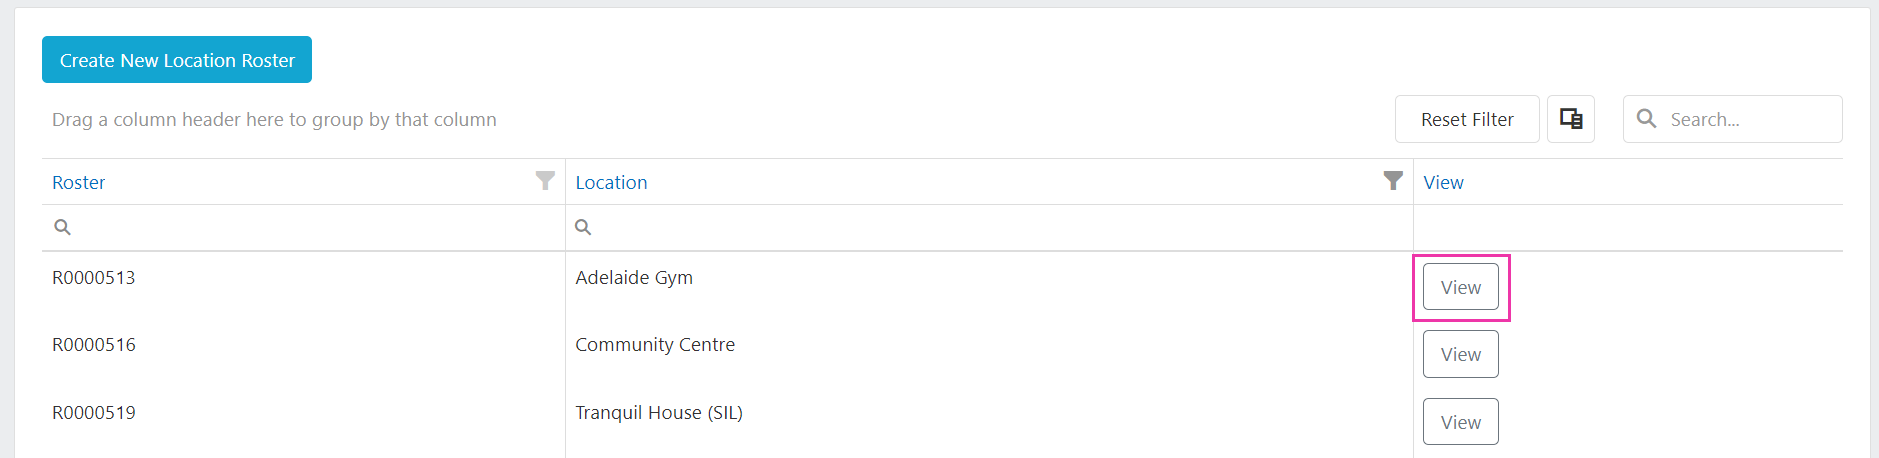Screen dimensions: 1879x458
Task: Sort by the Location column header
Action: pos(611,182)
